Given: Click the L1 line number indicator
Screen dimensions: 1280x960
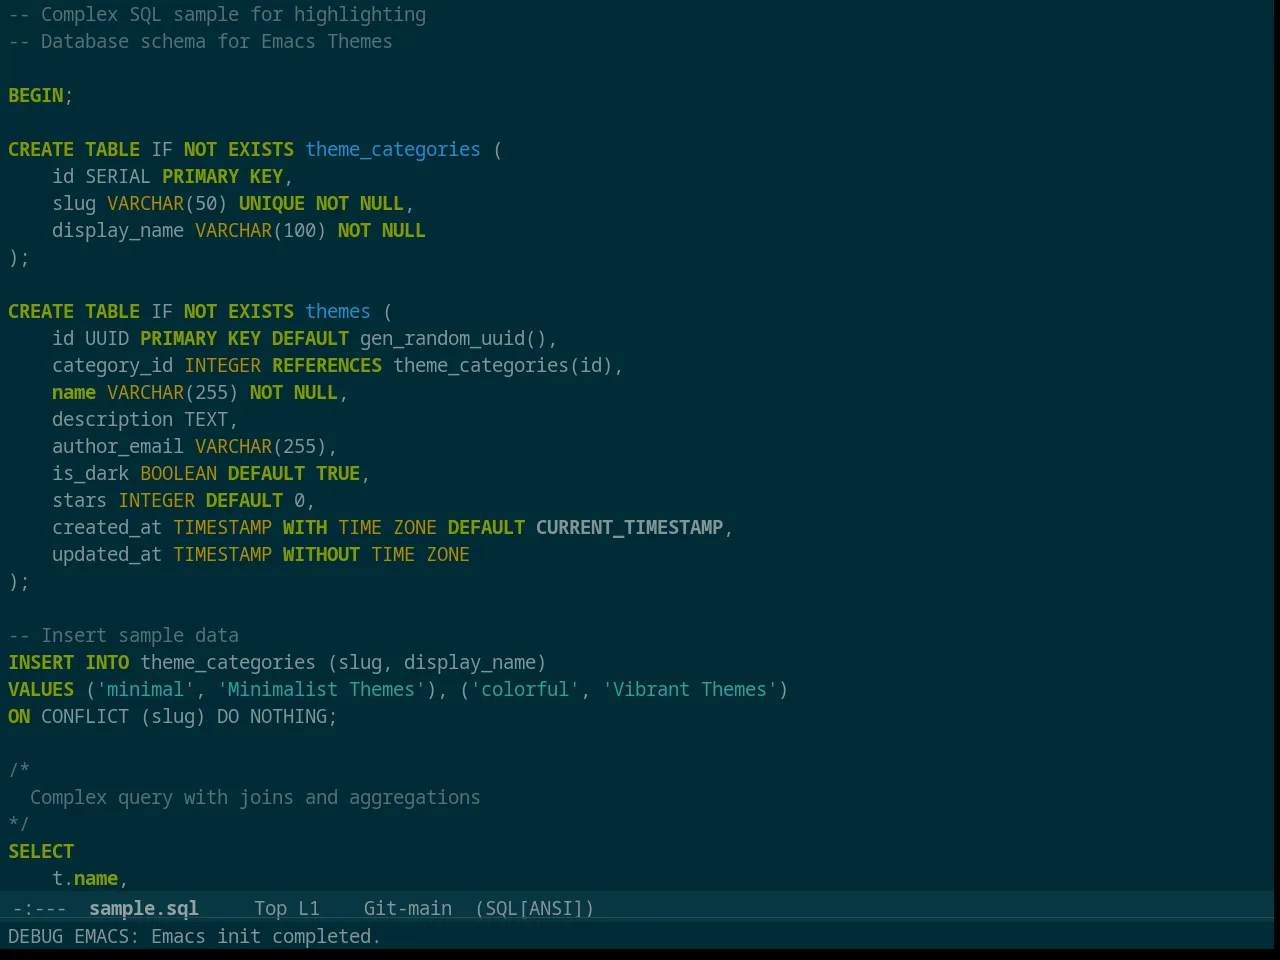Looking at the screenshot, I should (x=309, y=908).
